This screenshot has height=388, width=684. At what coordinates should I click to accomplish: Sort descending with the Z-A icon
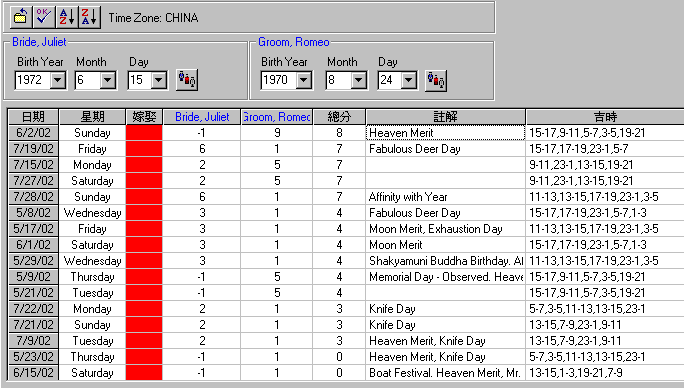pos(90,17)
